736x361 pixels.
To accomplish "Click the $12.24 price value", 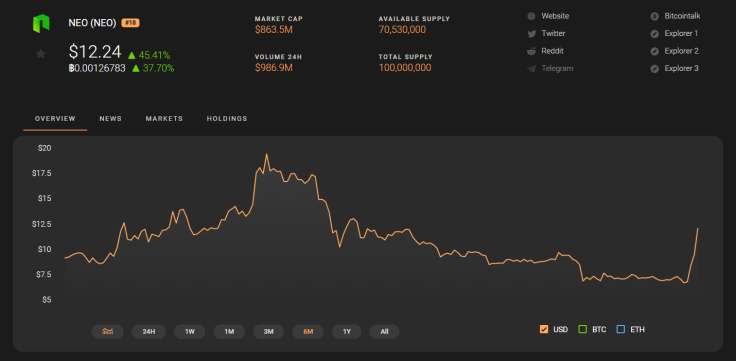I will point(95,52).
